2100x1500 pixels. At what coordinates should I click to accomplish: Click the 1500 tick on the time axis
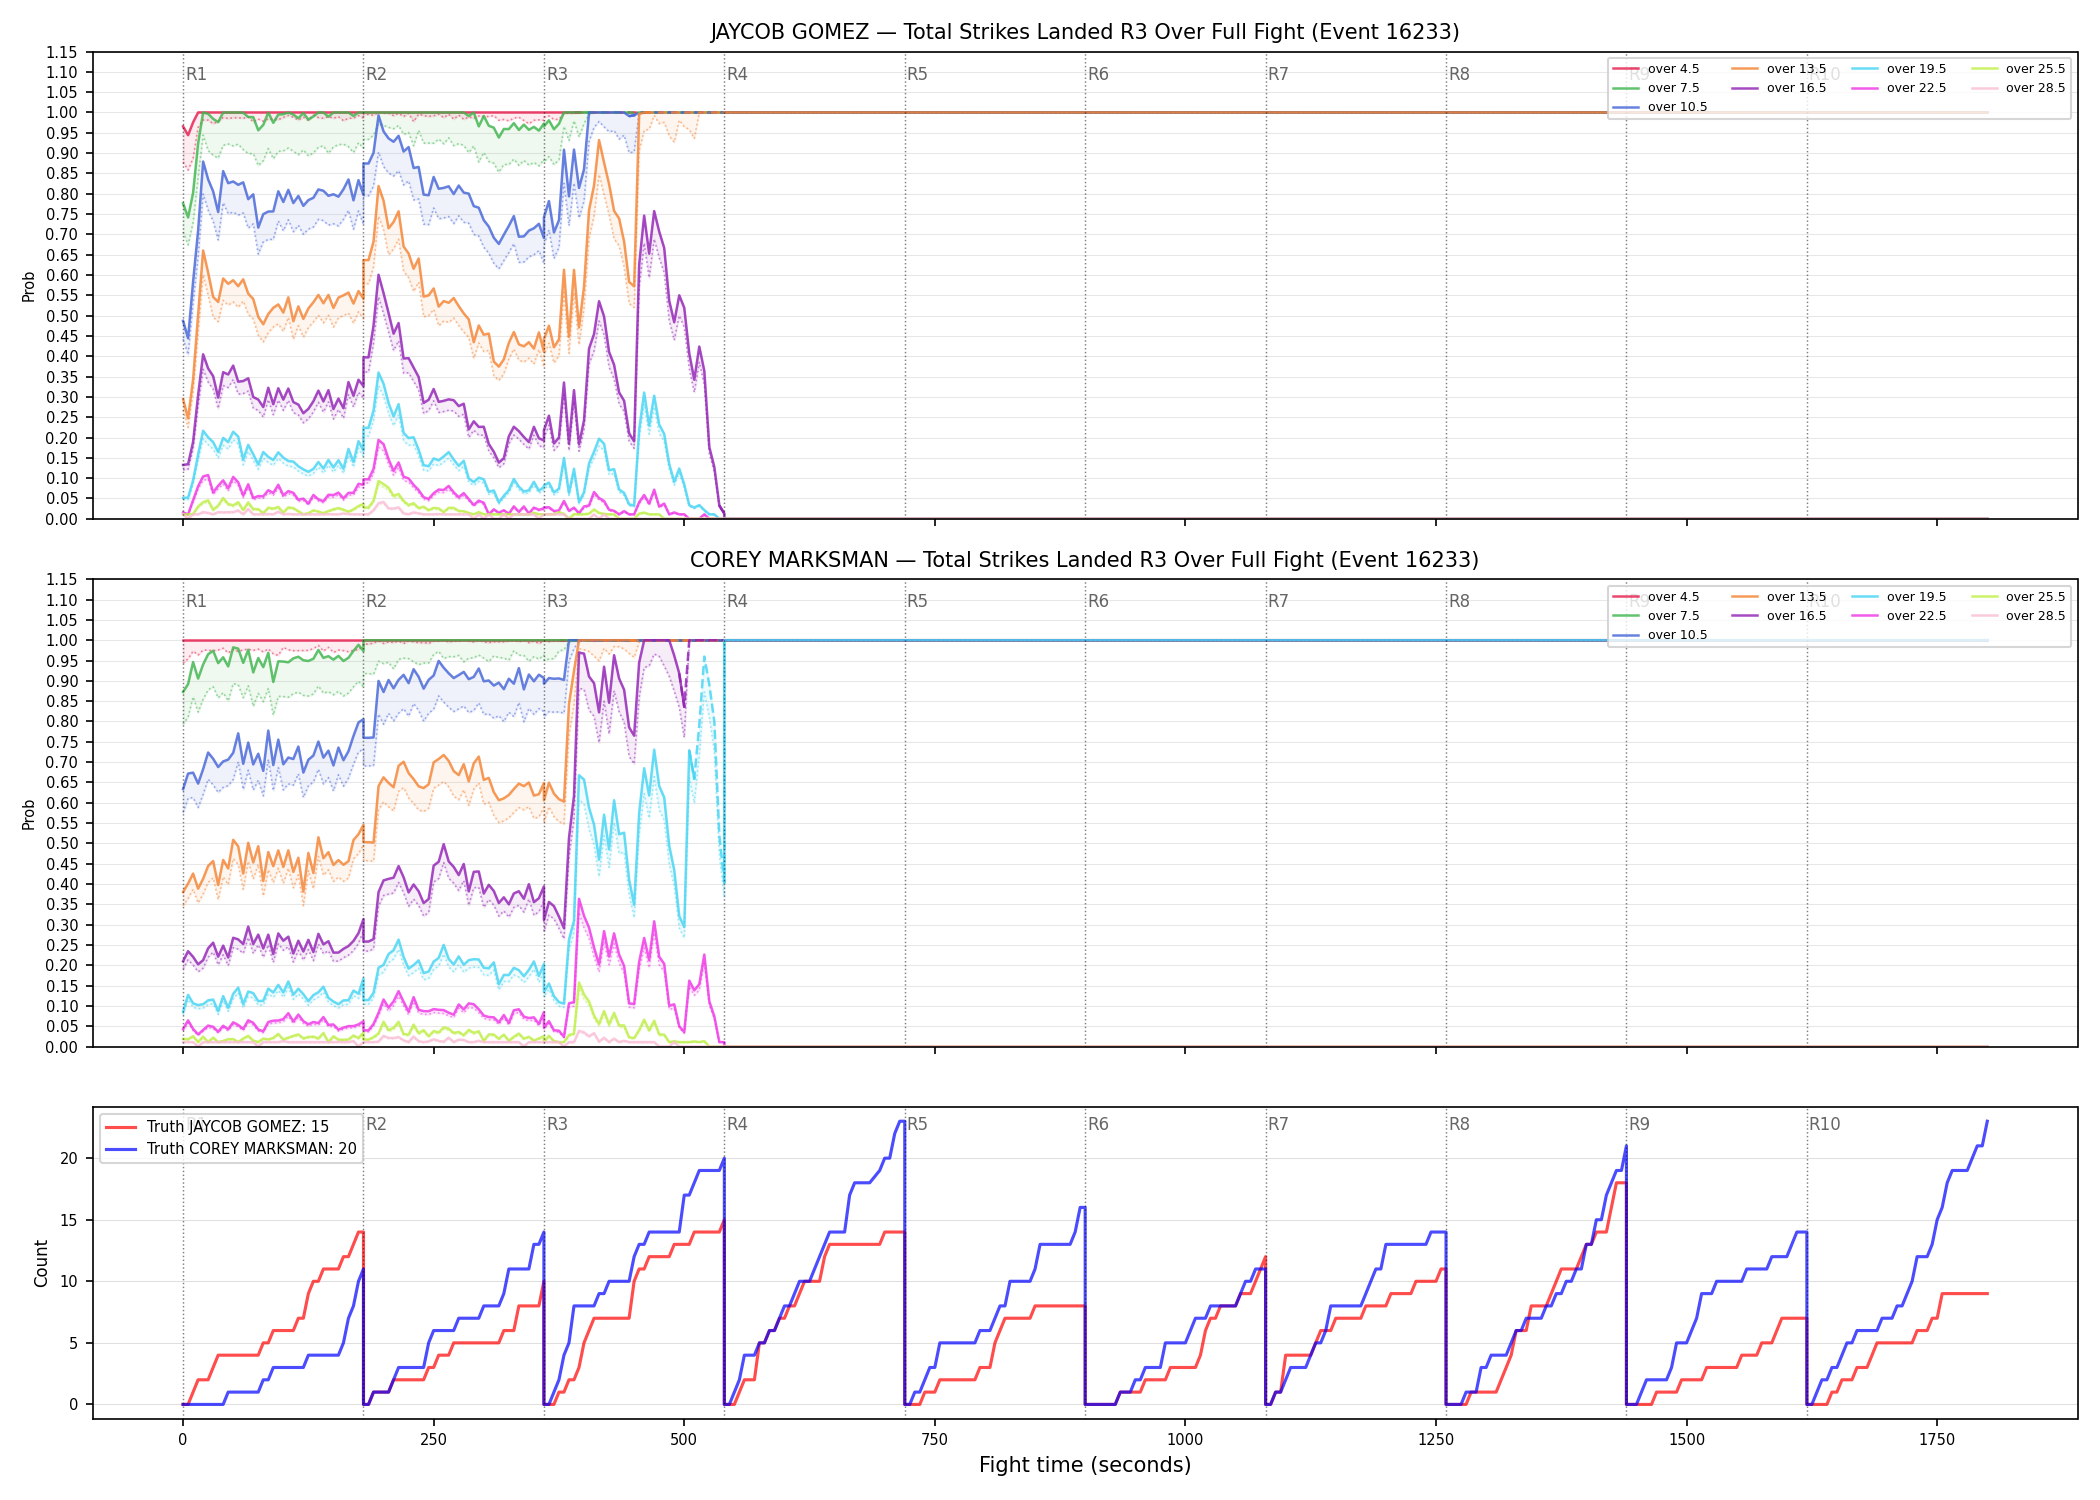[x=1687, y=1440]
